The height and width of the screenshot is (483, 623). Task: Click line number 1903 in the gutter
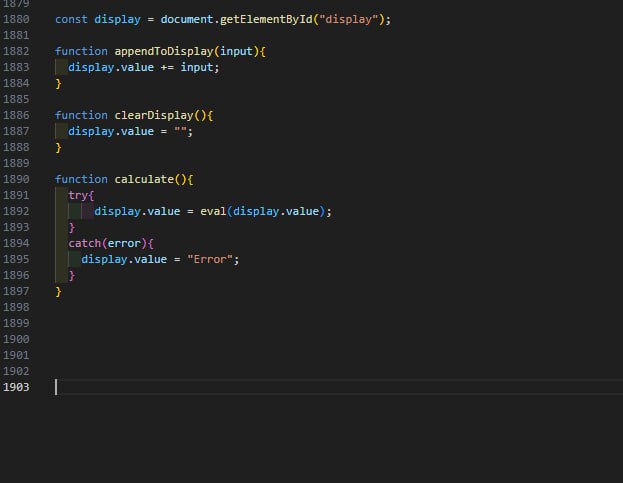(16, 387)
